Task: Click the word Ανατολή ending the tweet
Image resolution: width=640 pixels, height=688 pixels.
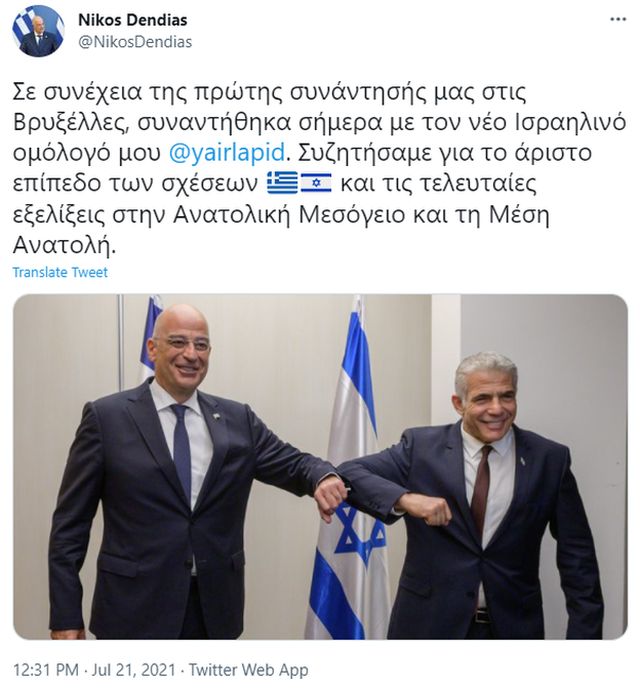Action: (x=64, y=245)
